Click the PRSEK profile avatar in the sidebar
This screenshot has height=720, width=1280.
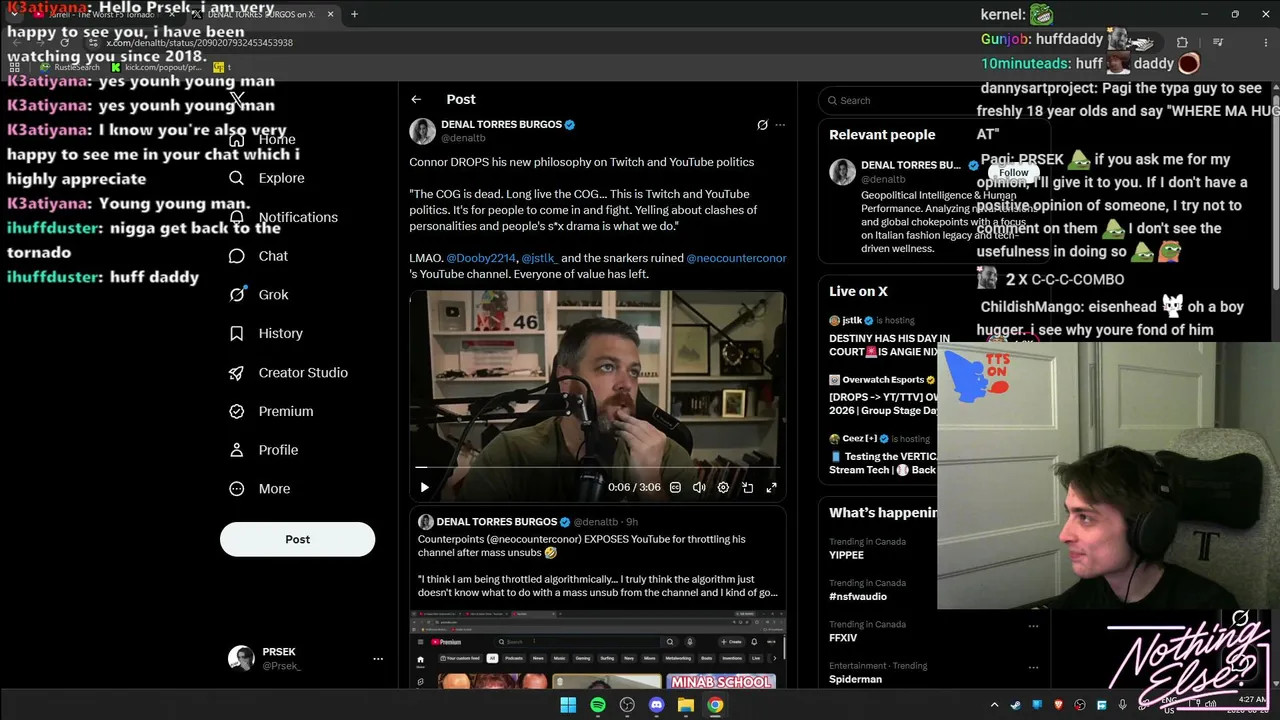click(241, 658)
